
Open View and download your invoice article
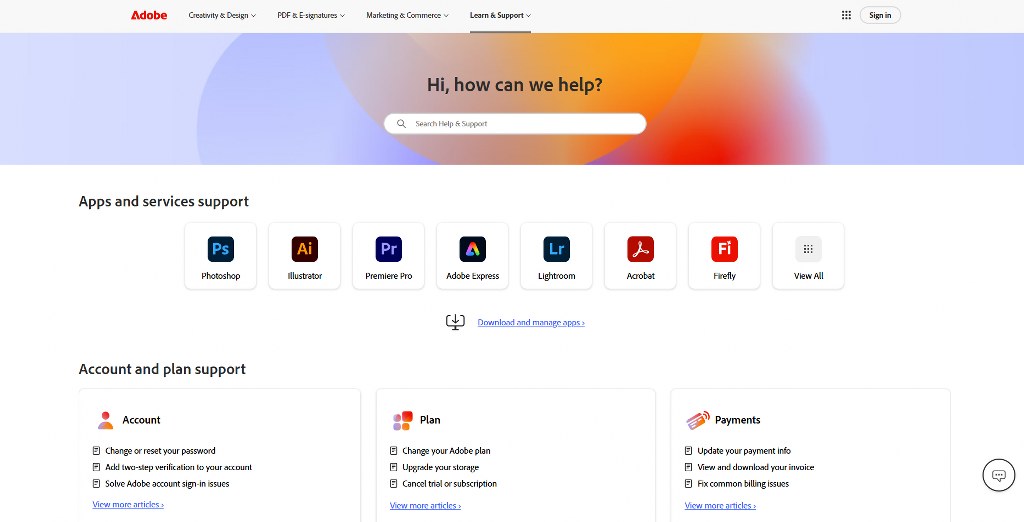tap(756, 467)
